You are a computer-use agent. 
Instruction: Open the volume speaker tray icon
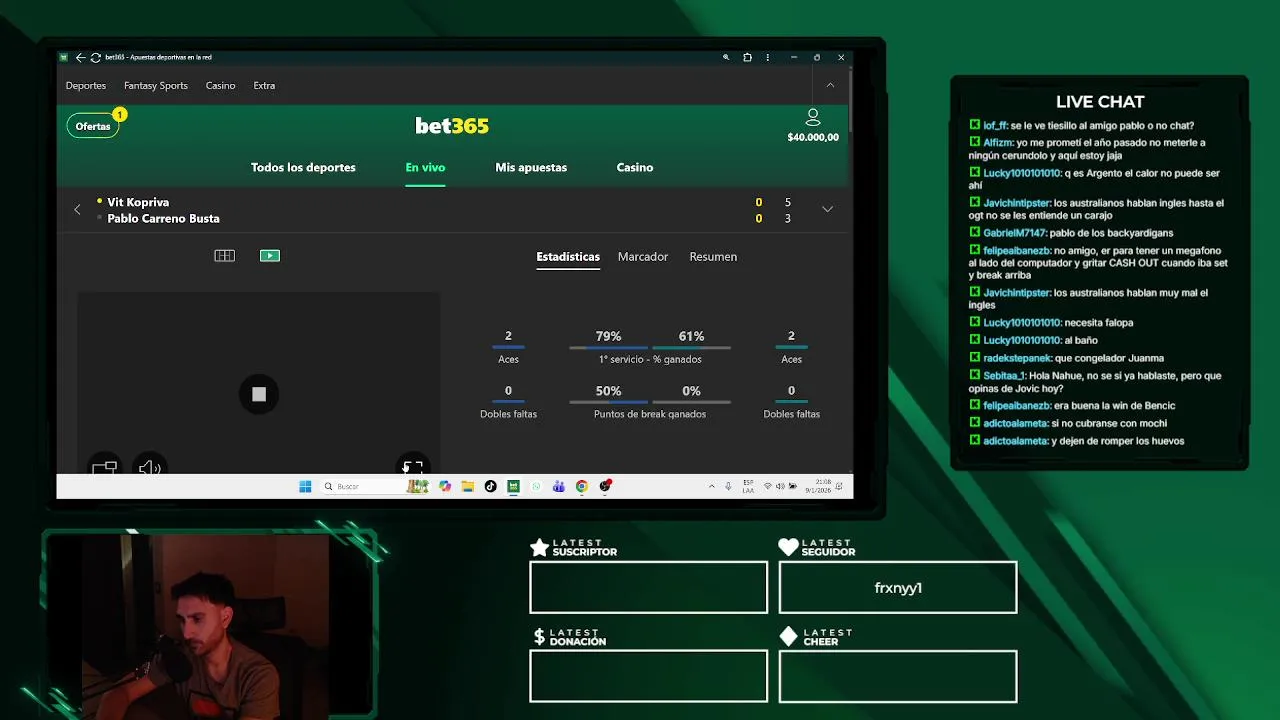click(x=780, y=486)
